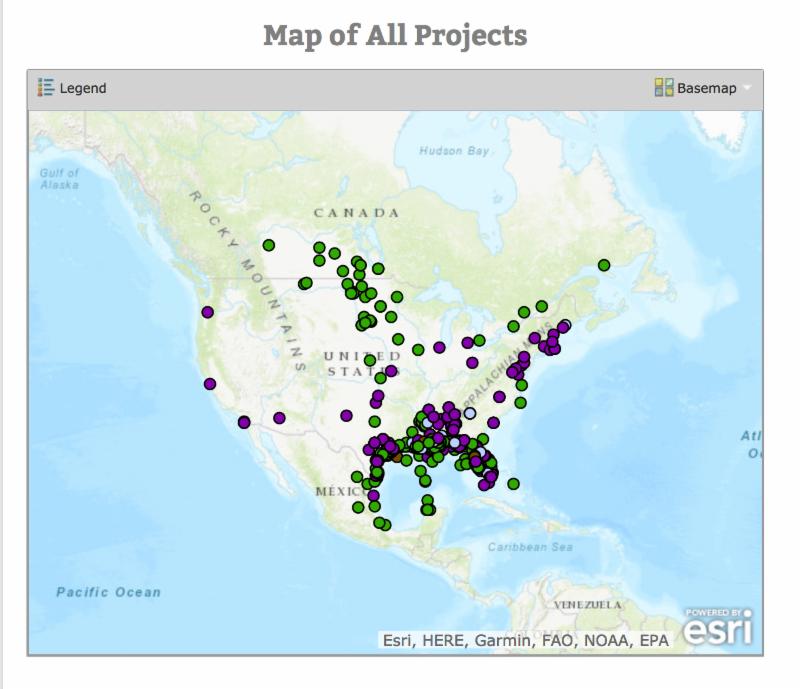The height and width of the screenshot is (689, 800).
Task: Expand the Basemap dropdown arrow
Action: (x=747, y=89)
